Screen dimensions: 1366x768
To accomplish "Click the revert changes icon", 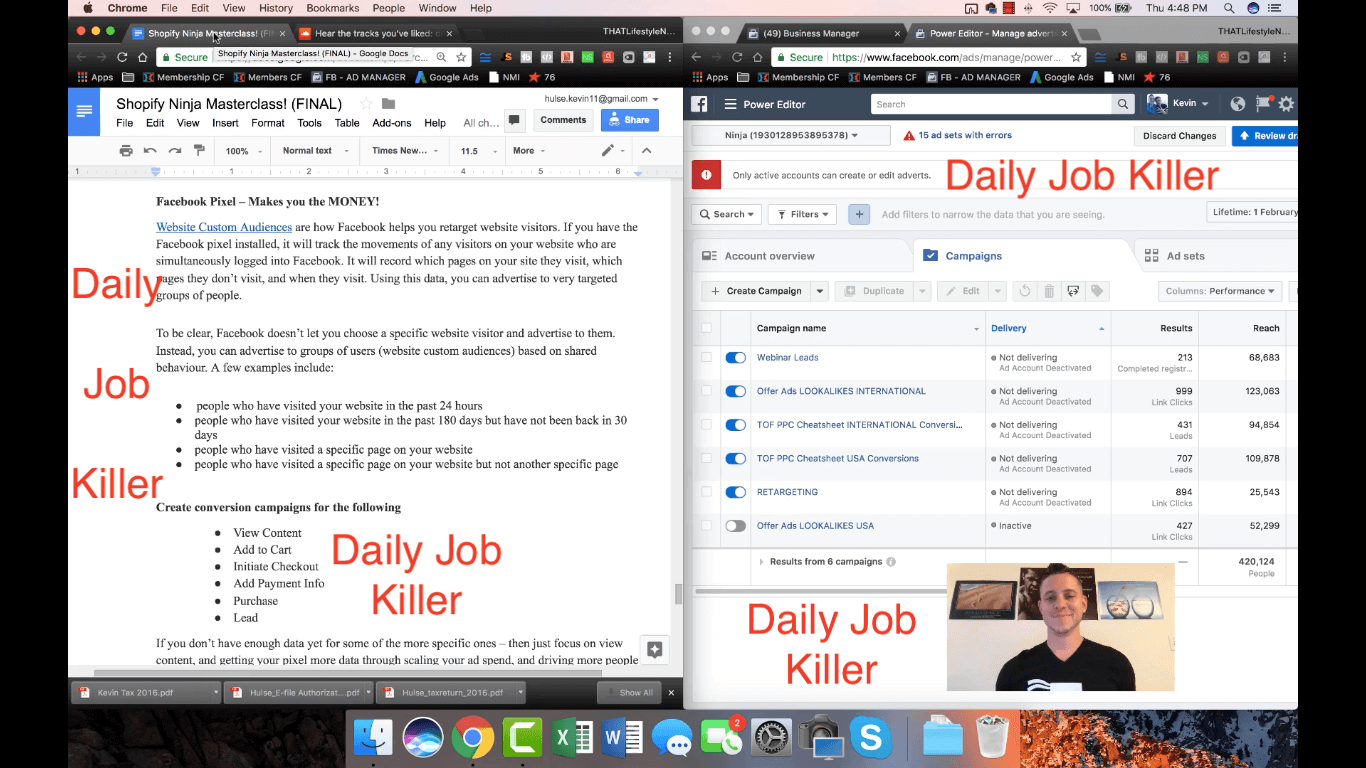I will click(x=1024, y=291).
